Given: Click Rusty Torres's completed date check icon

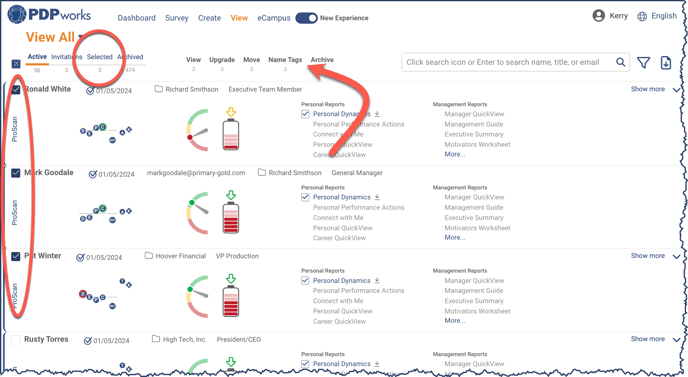Looking at the screenshot, I should 88,341.
